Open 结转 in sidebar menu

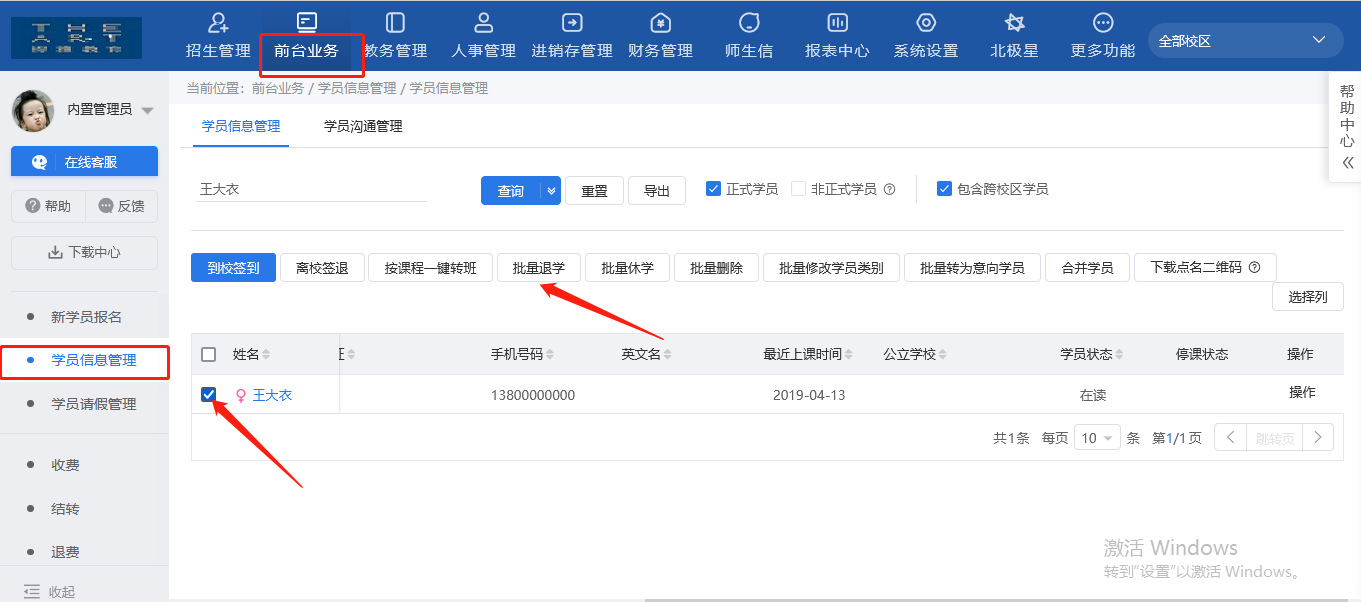65,509
